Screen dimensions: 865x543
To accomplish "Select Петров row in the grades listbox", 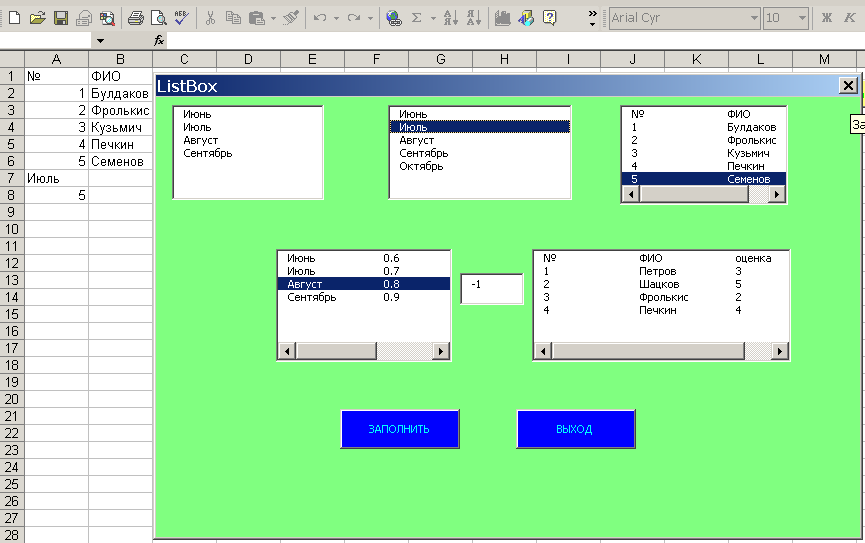I will 661,271.
